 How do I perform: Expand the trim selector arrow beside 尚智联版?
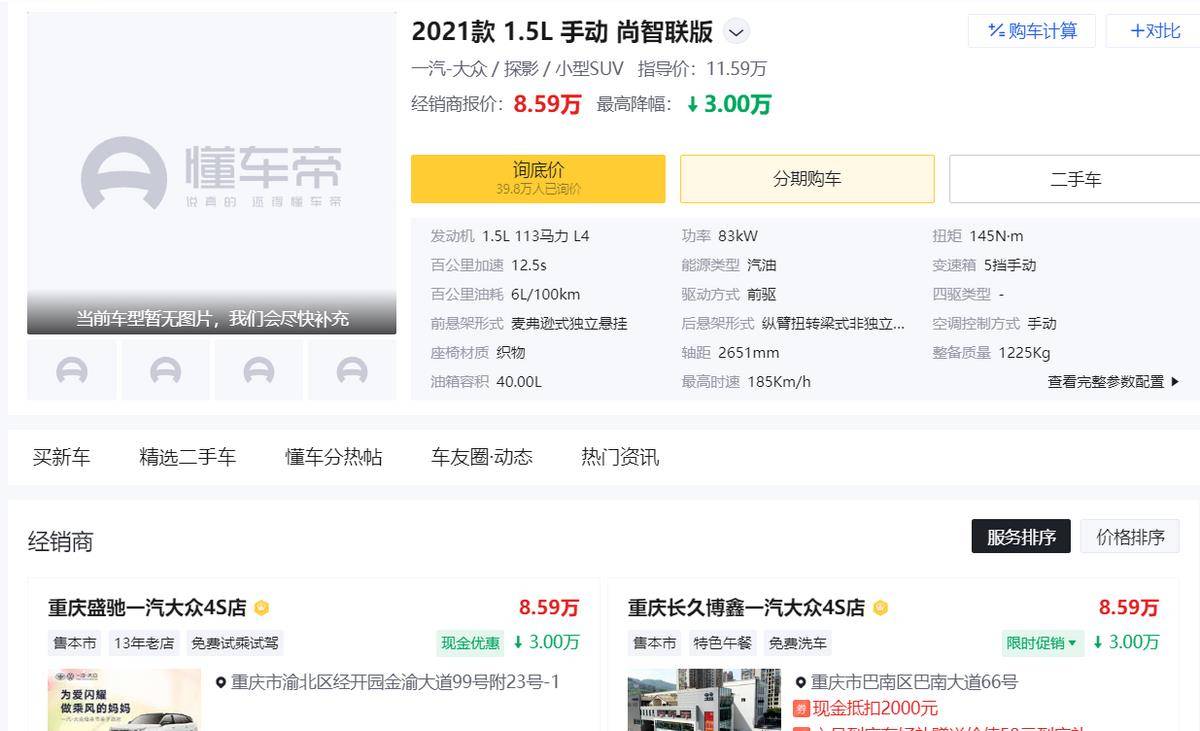(736, 31)
